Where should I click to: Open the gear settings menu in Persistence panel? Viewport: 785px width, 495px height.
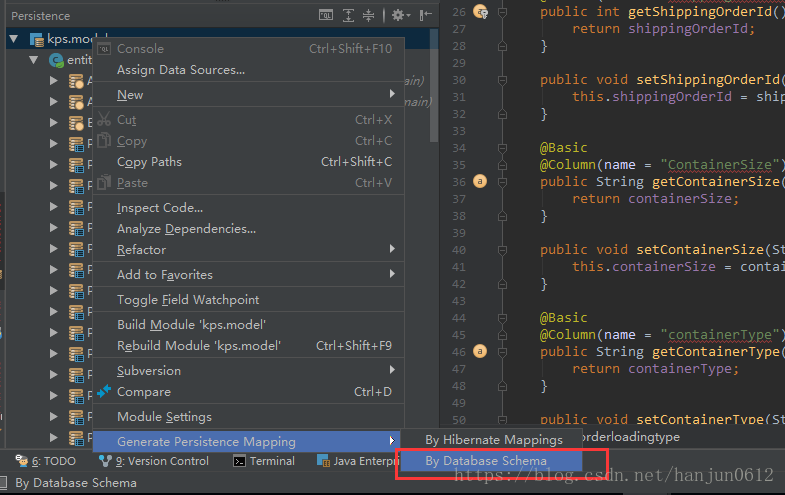(400, 16)
